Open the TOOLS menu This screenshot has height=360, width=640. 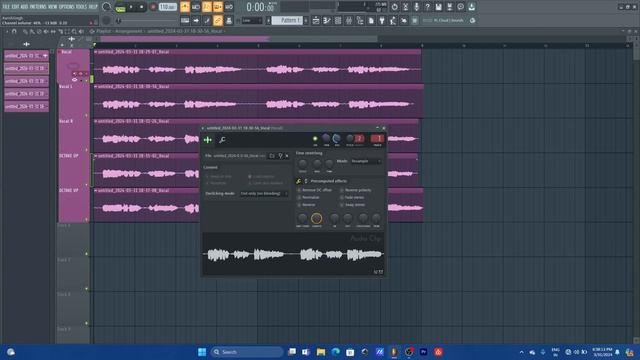coord(82,7)
